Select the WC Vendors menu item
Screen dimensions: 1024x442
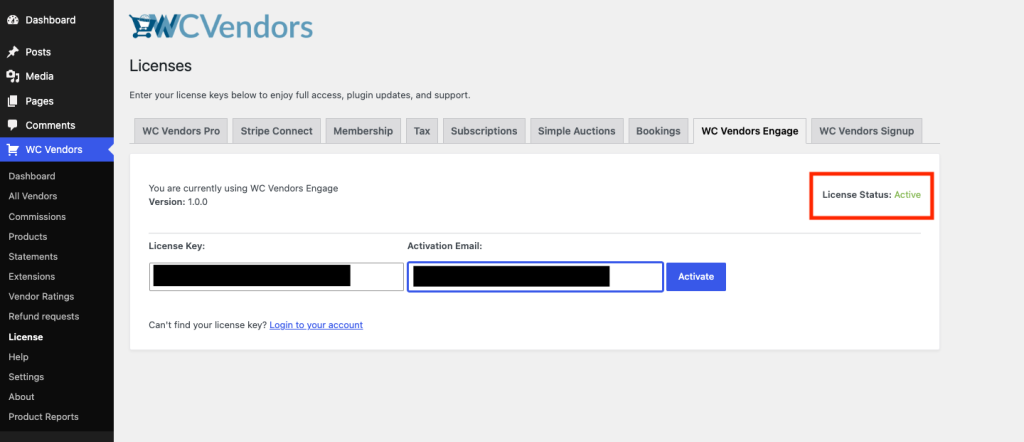(x=57, y=150)
